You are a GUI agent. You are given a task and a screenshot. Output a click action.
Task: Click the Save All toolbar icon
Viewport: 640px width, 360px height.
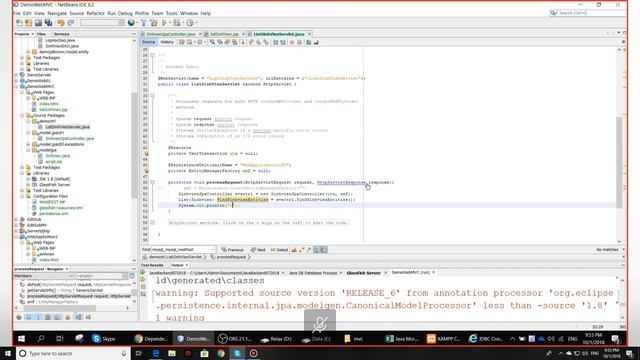point(49,23)
